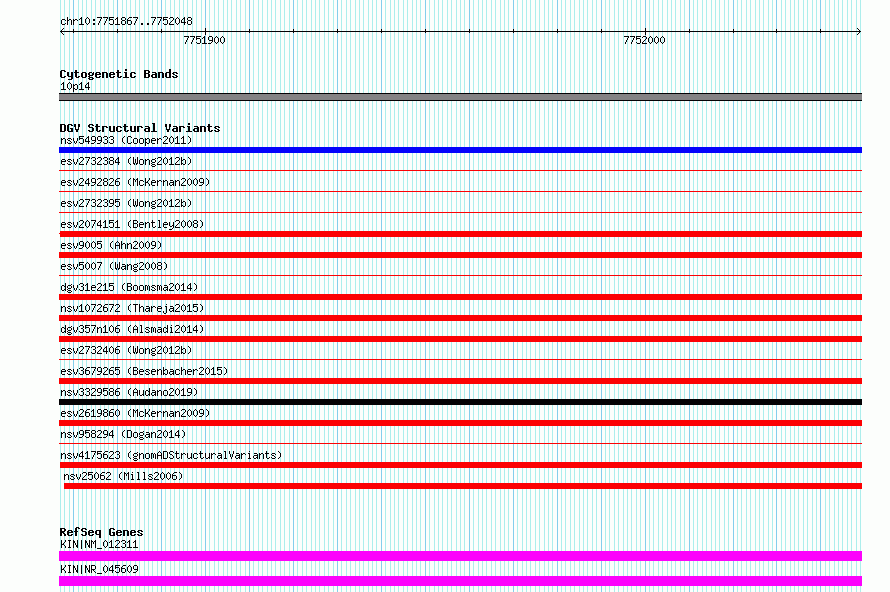890x592 pixels.
Task: Open the esv9005 (Ahn2009) variant label
Action: coord(111,245)
